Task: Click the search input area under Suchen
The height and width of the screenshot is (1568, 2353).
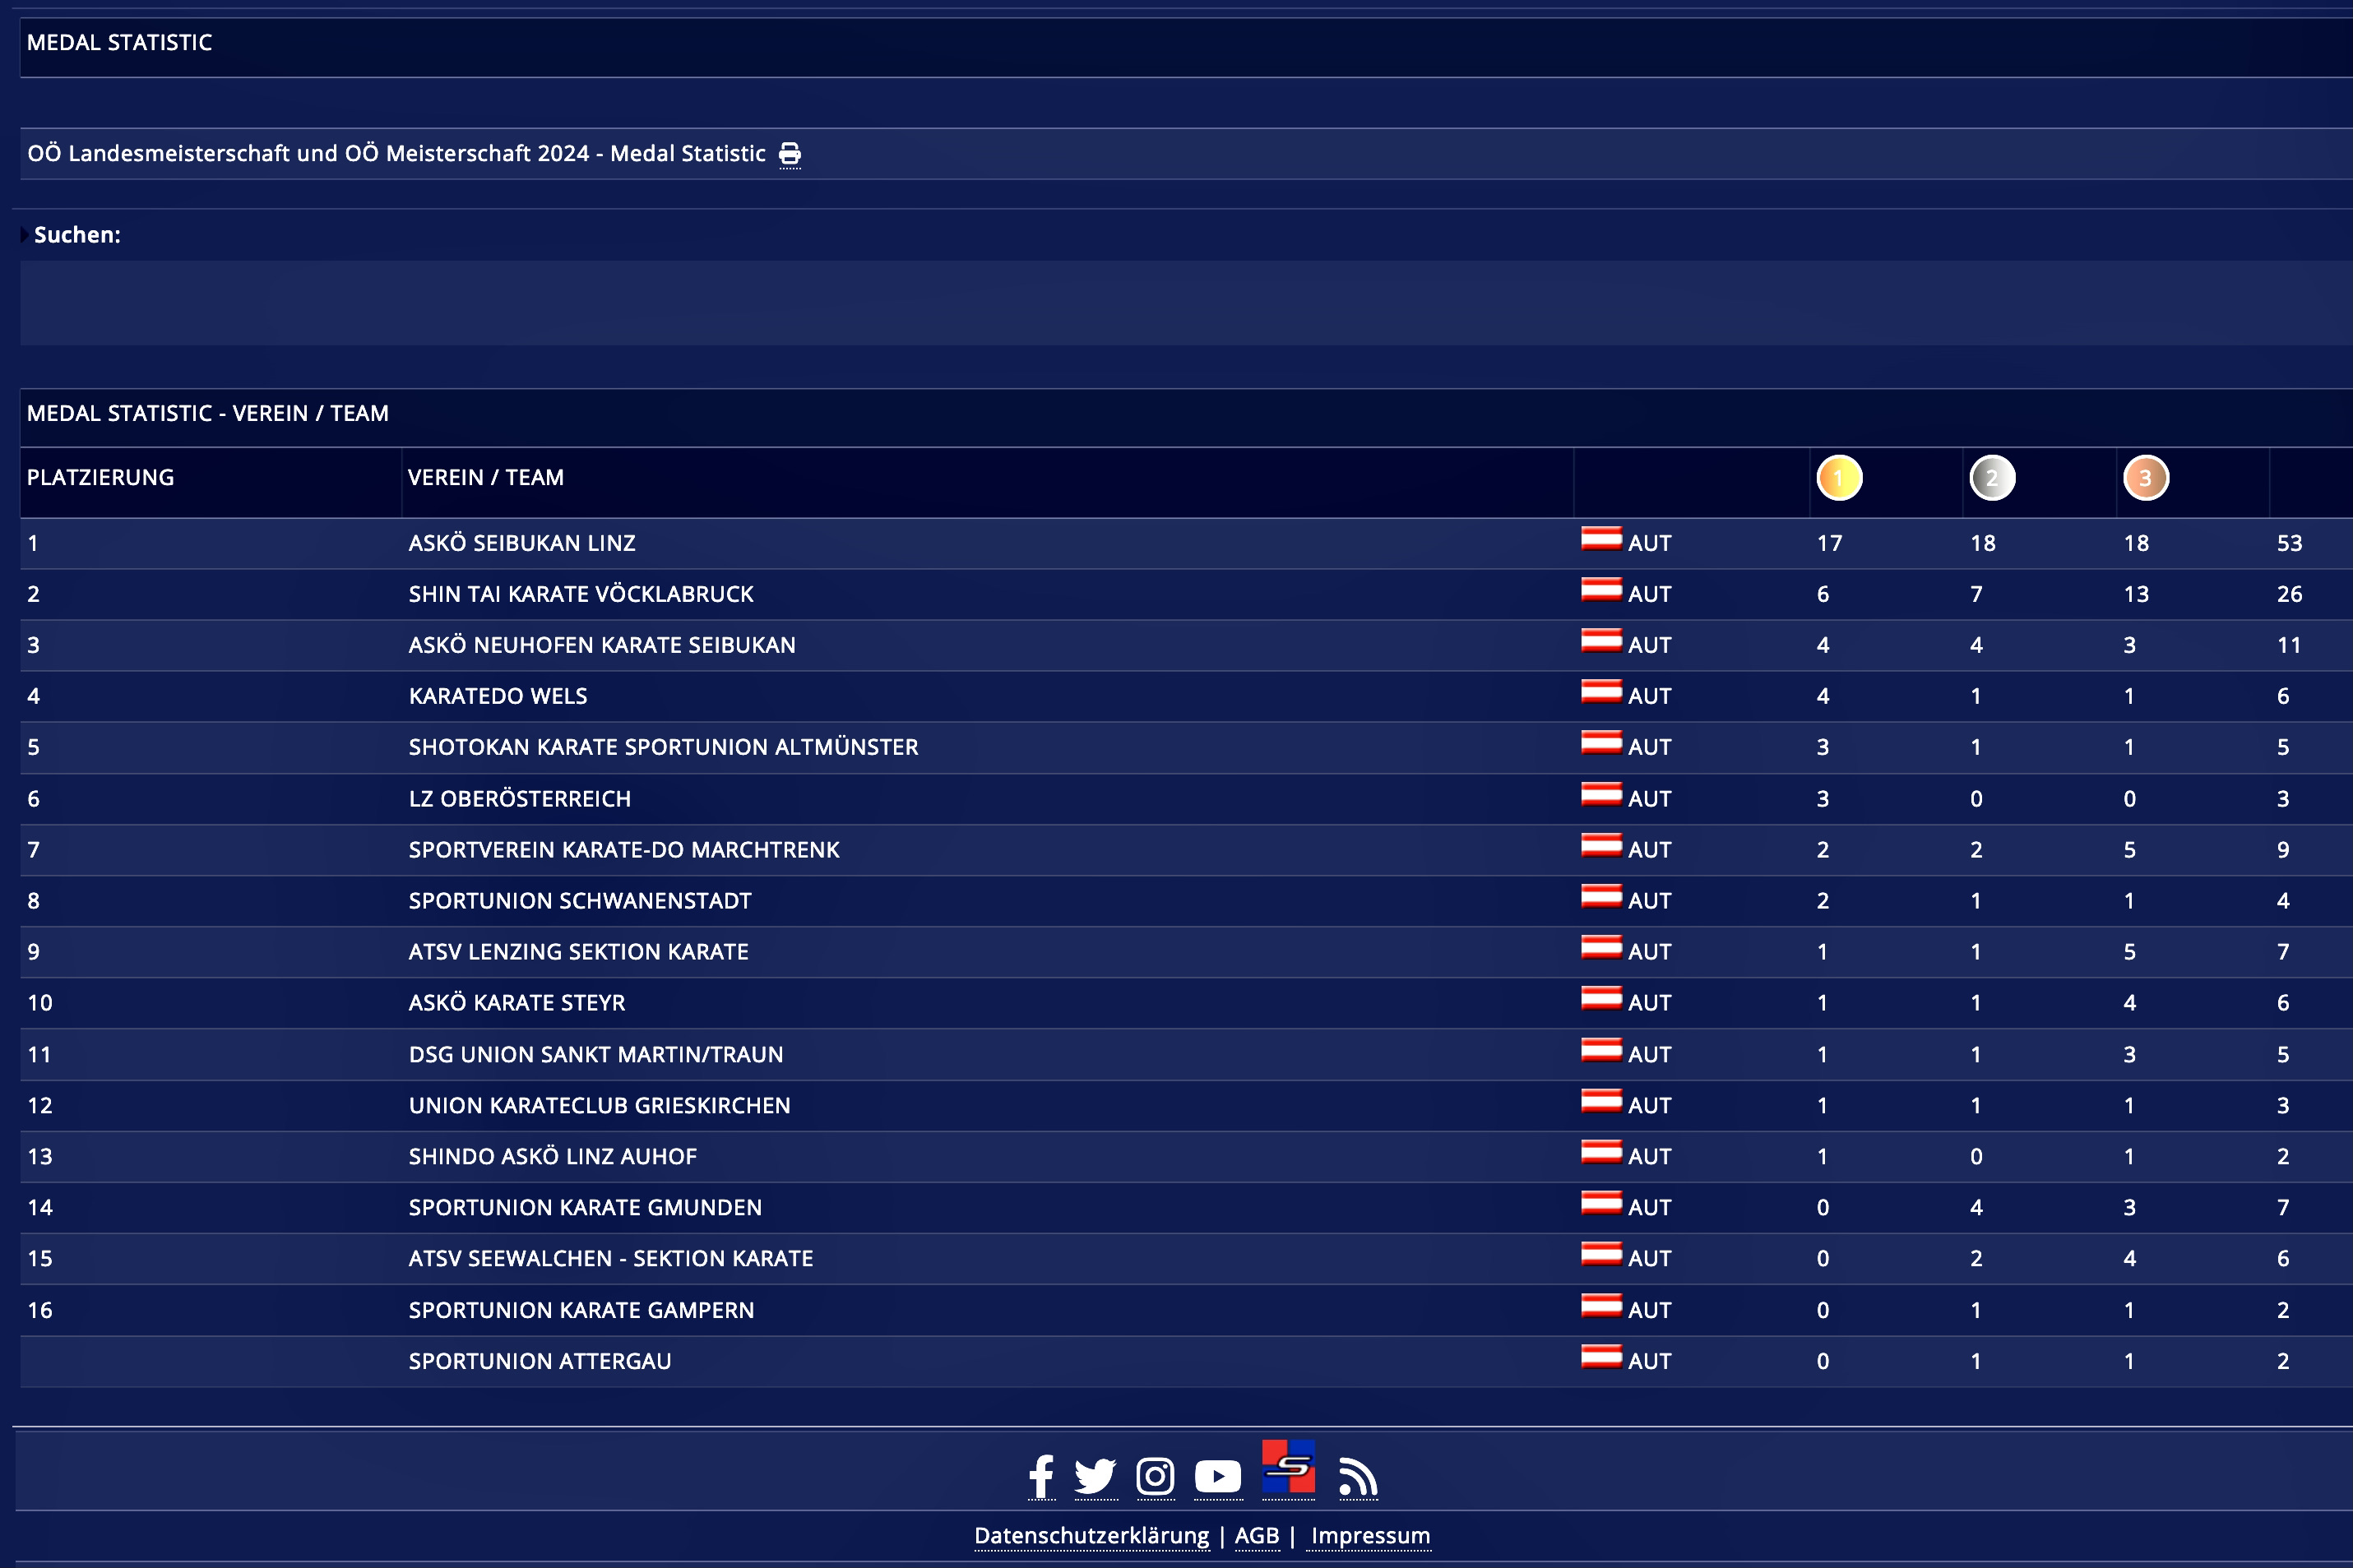Action: 1186,303
